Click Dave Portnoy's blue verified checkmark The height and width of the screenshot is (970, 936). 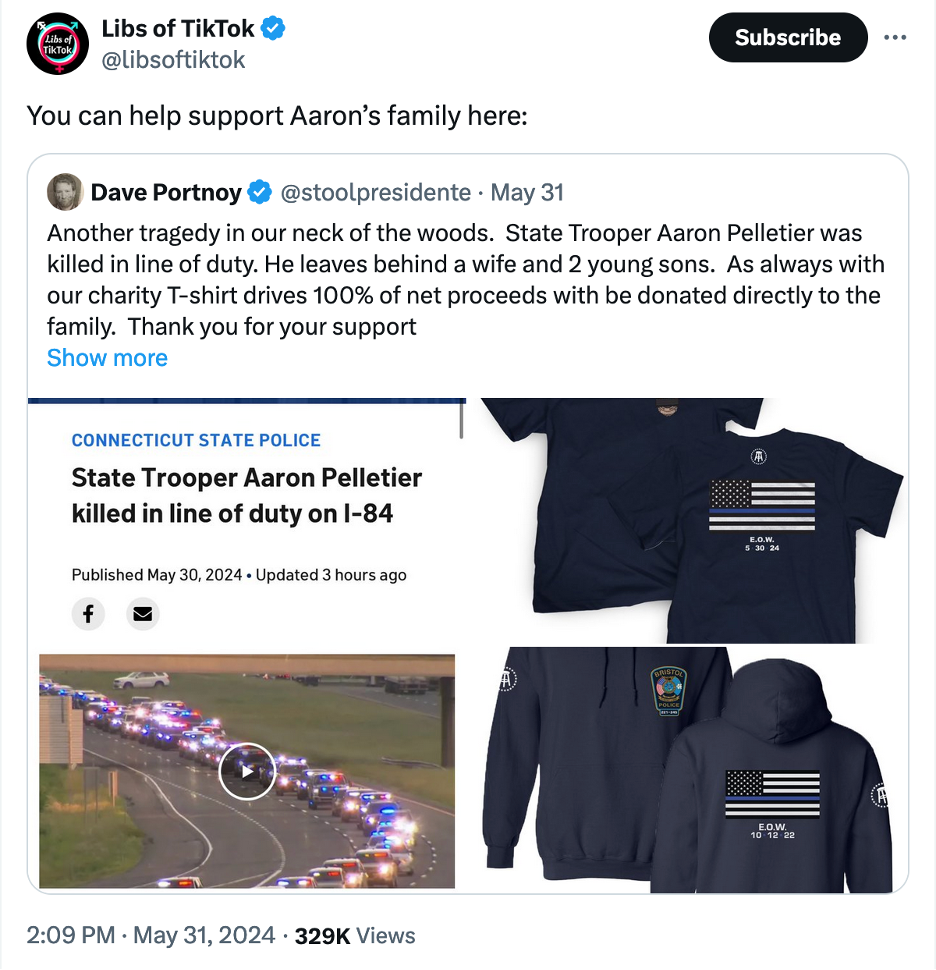click(260, 192)
